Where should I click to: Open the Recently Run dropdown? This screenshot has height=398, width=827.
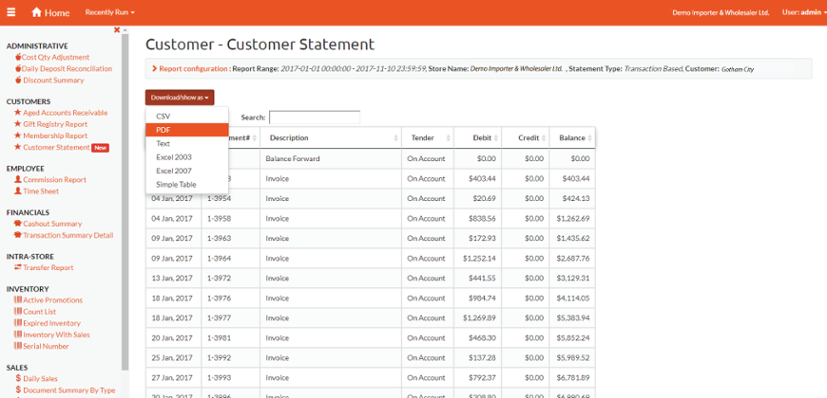coord(110,12)
